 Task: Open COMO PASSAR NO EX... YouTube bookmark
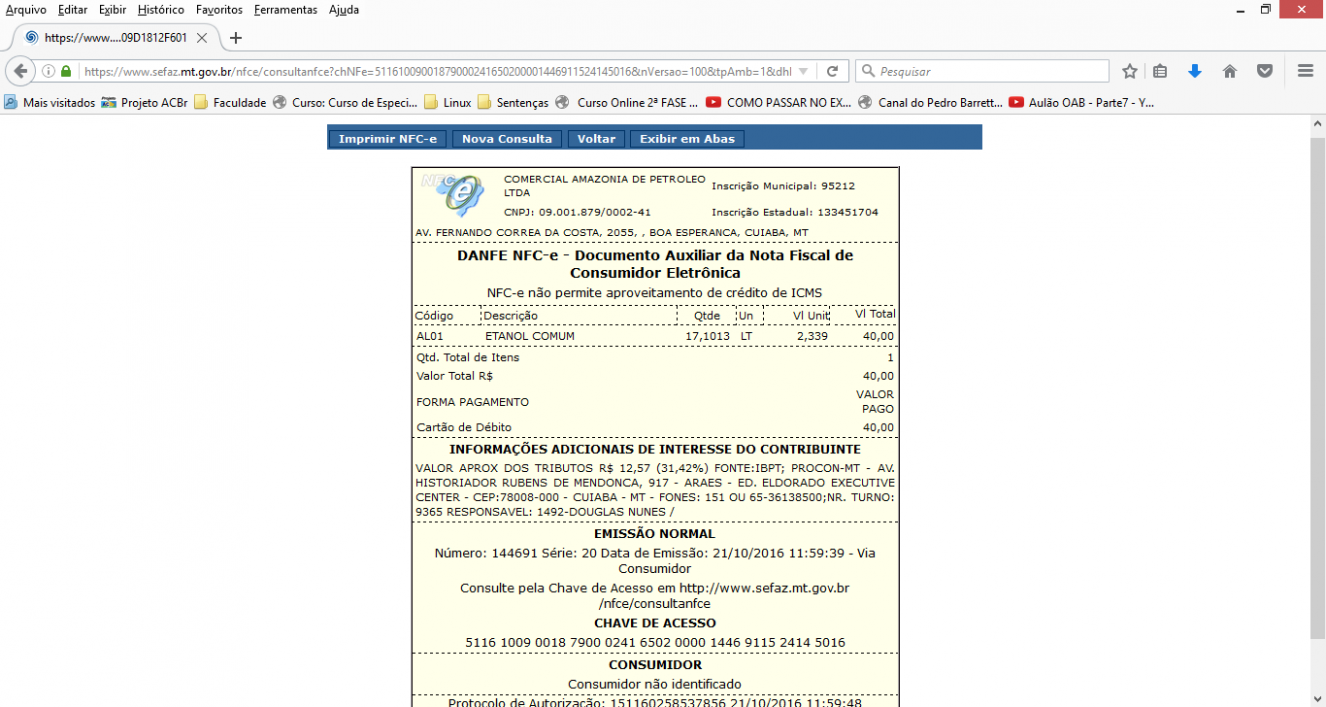point(778,102)
